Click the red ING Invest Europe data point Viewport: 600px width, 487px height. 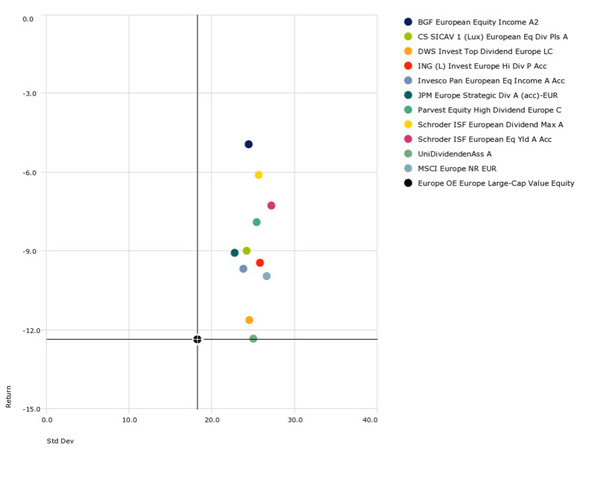pos(260,263)
